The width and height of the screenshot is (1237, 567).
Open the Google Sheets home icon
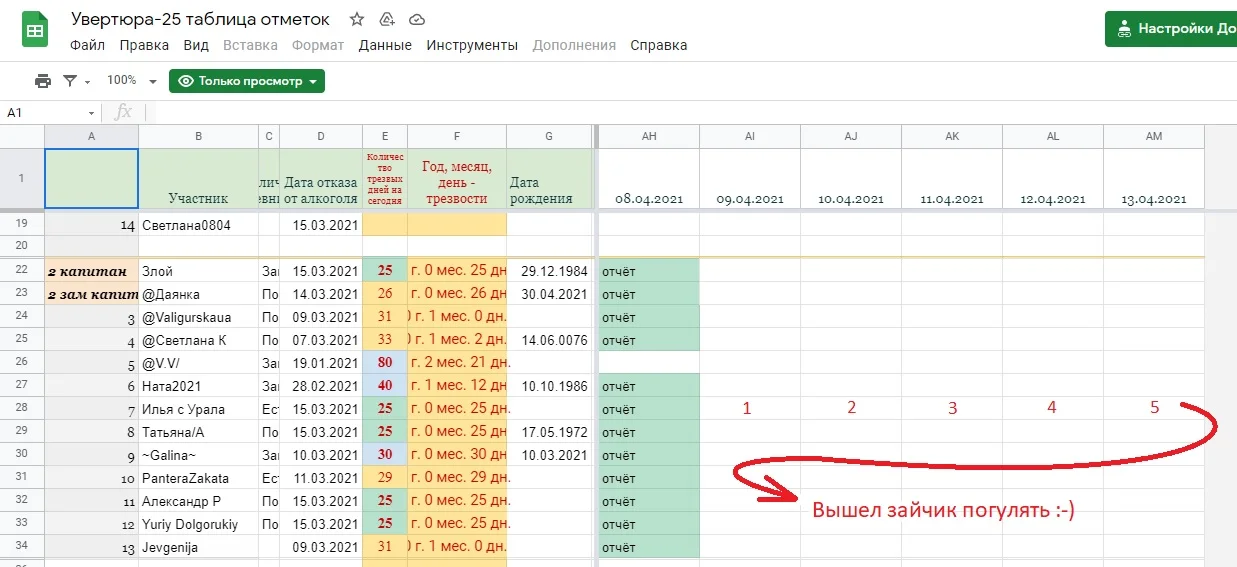pyautogui.click(x=35, y=30)
